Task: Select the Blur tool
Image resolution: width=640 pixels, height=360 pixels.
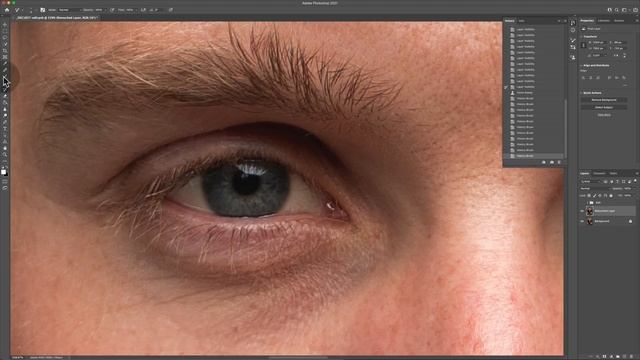Action: pos(5,109)
